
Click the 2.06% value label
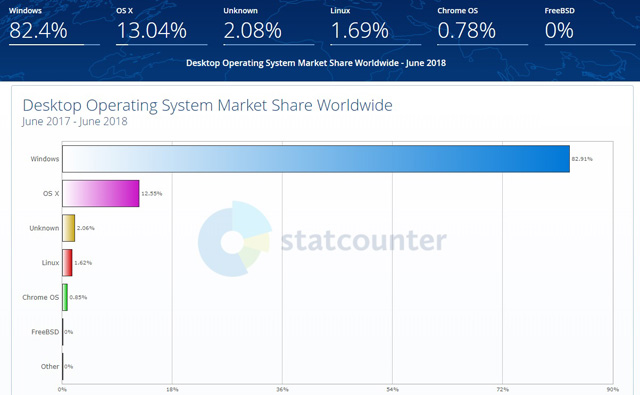tap(86, 228)
